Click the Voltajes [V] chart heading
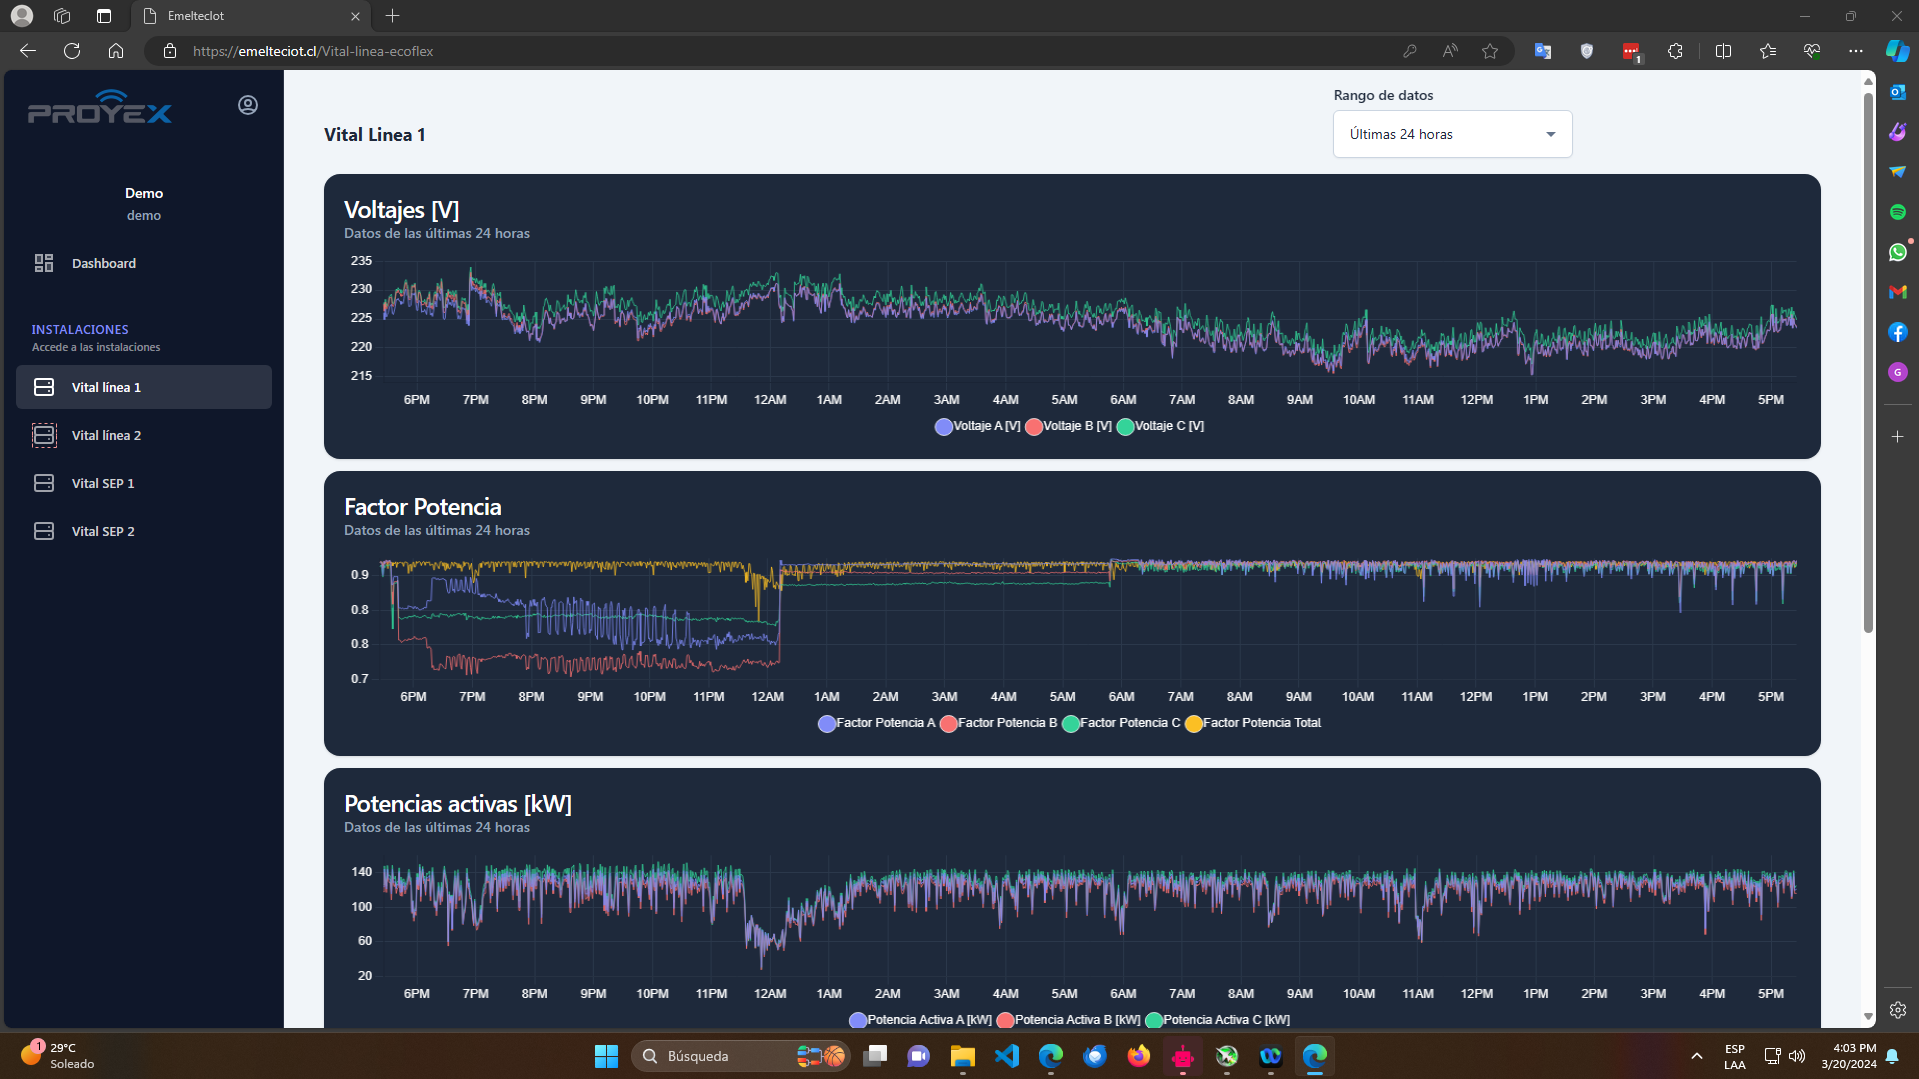 tap(402, 210)
